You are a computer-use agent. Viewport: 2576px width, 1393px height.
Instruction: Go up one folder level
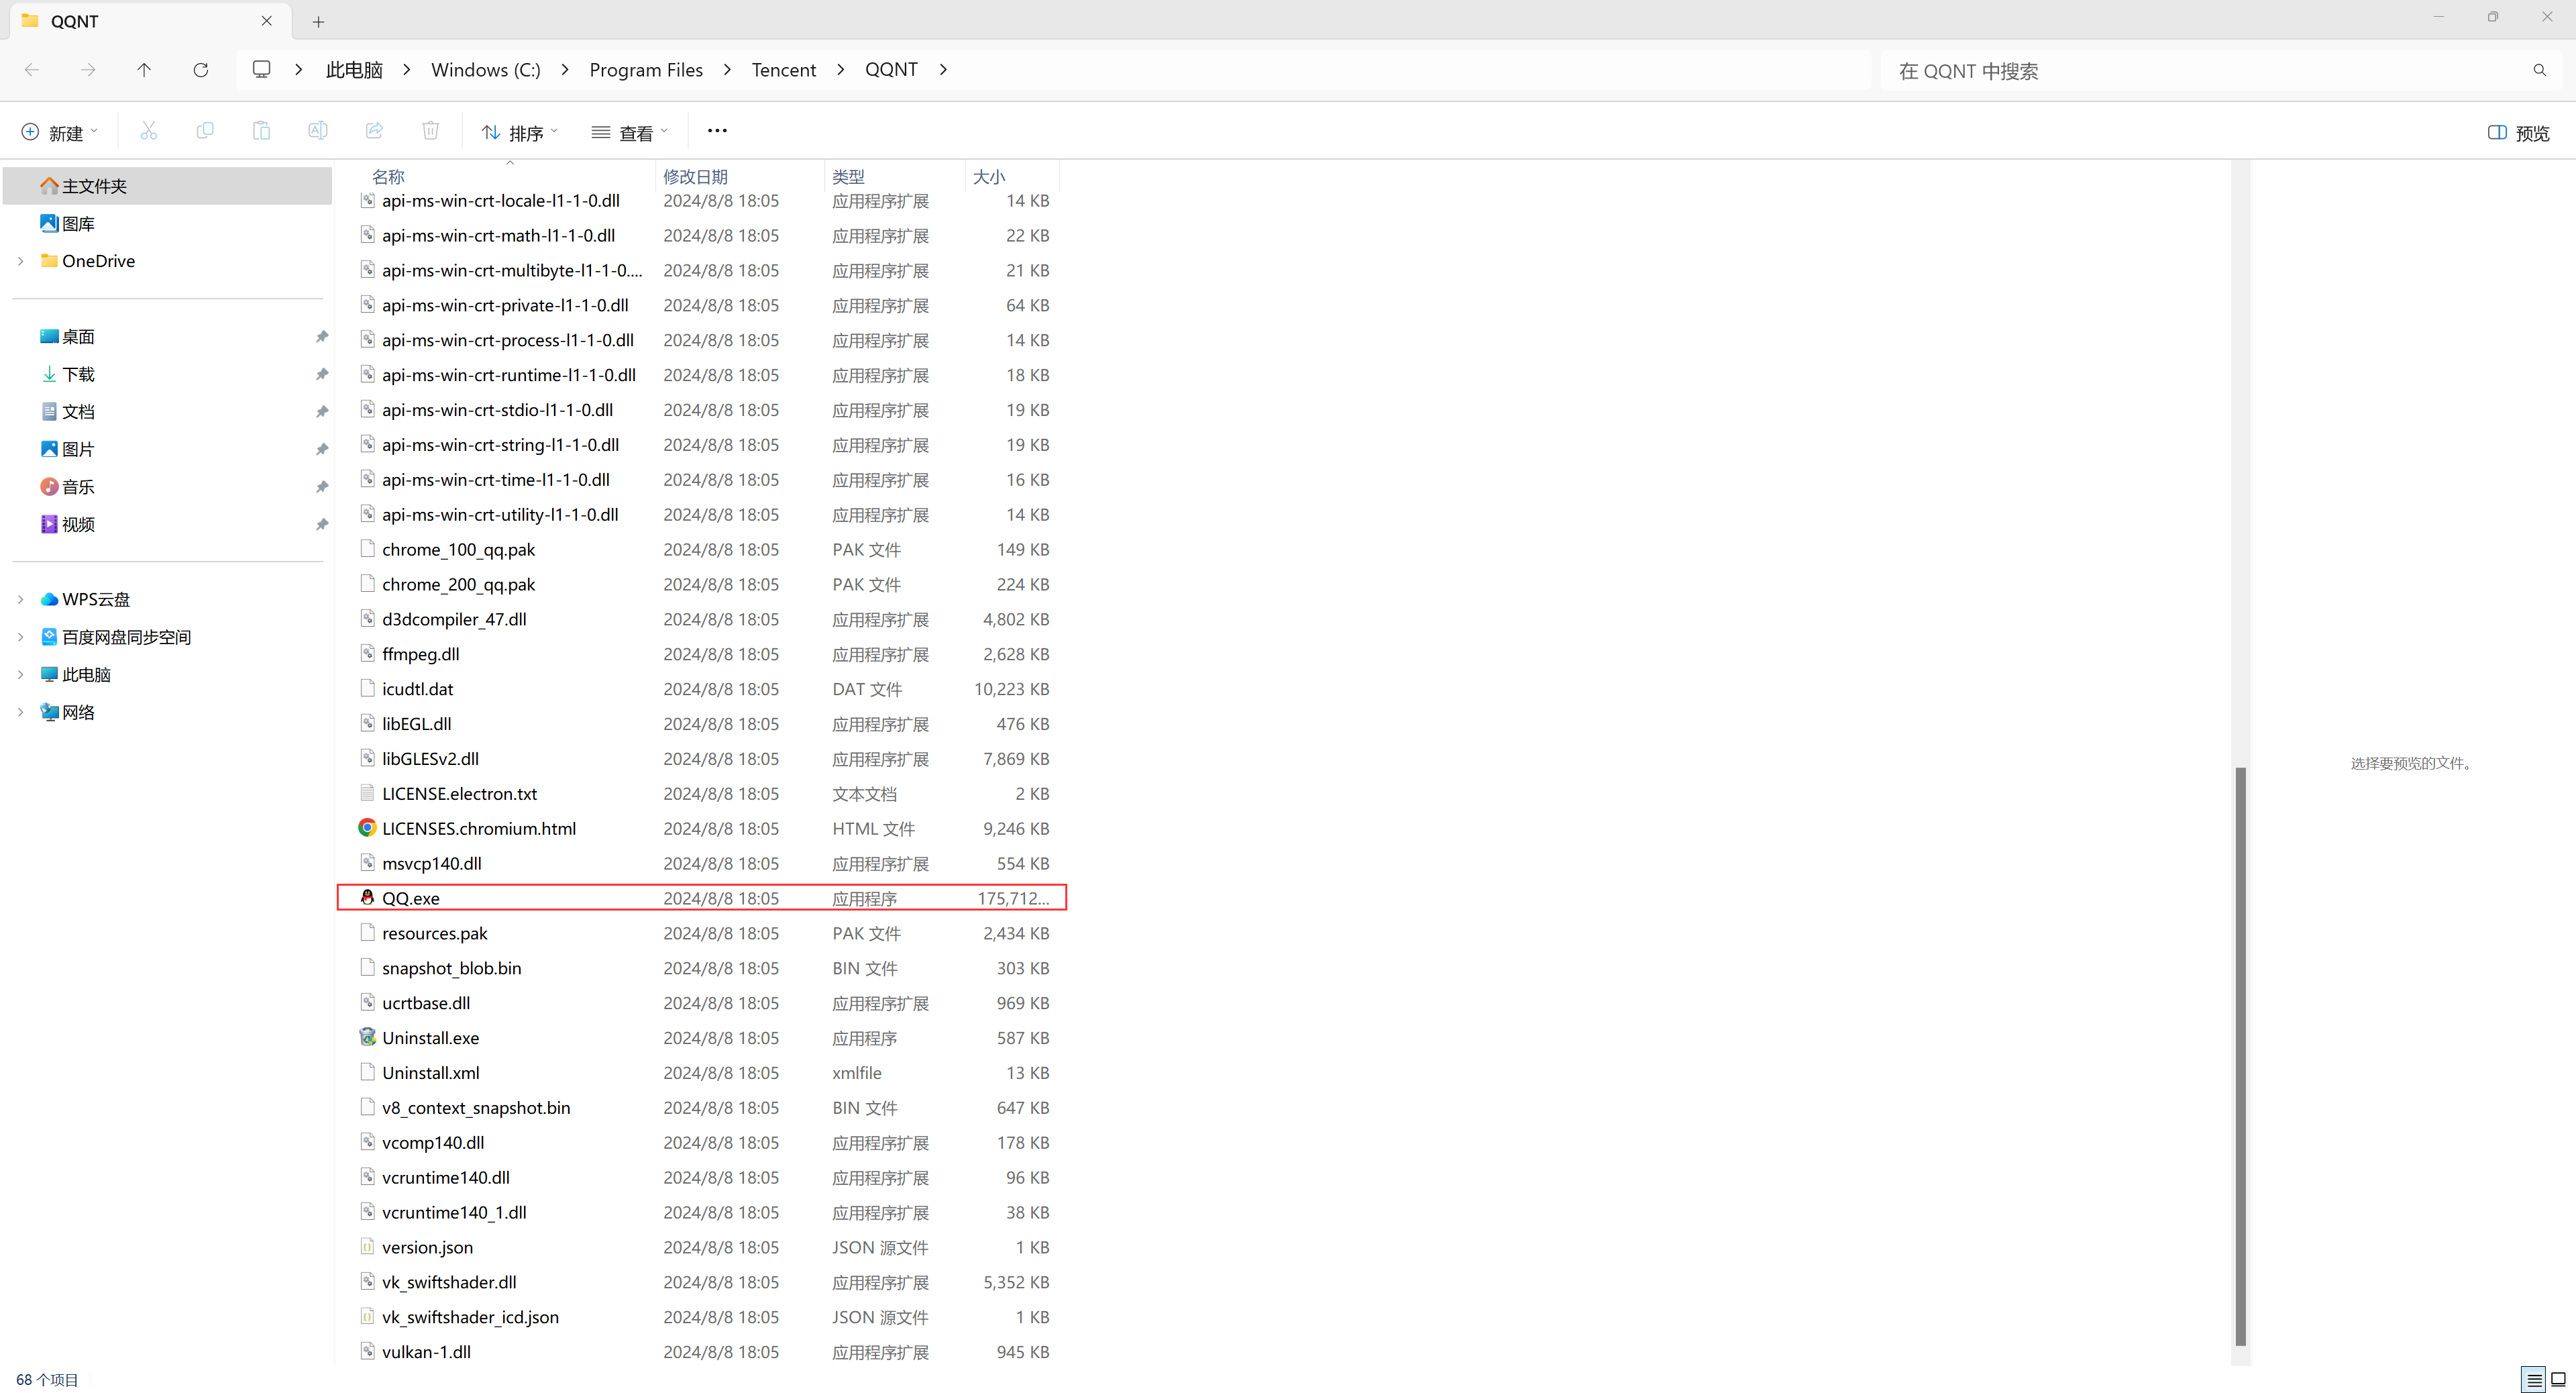point(144,70)
